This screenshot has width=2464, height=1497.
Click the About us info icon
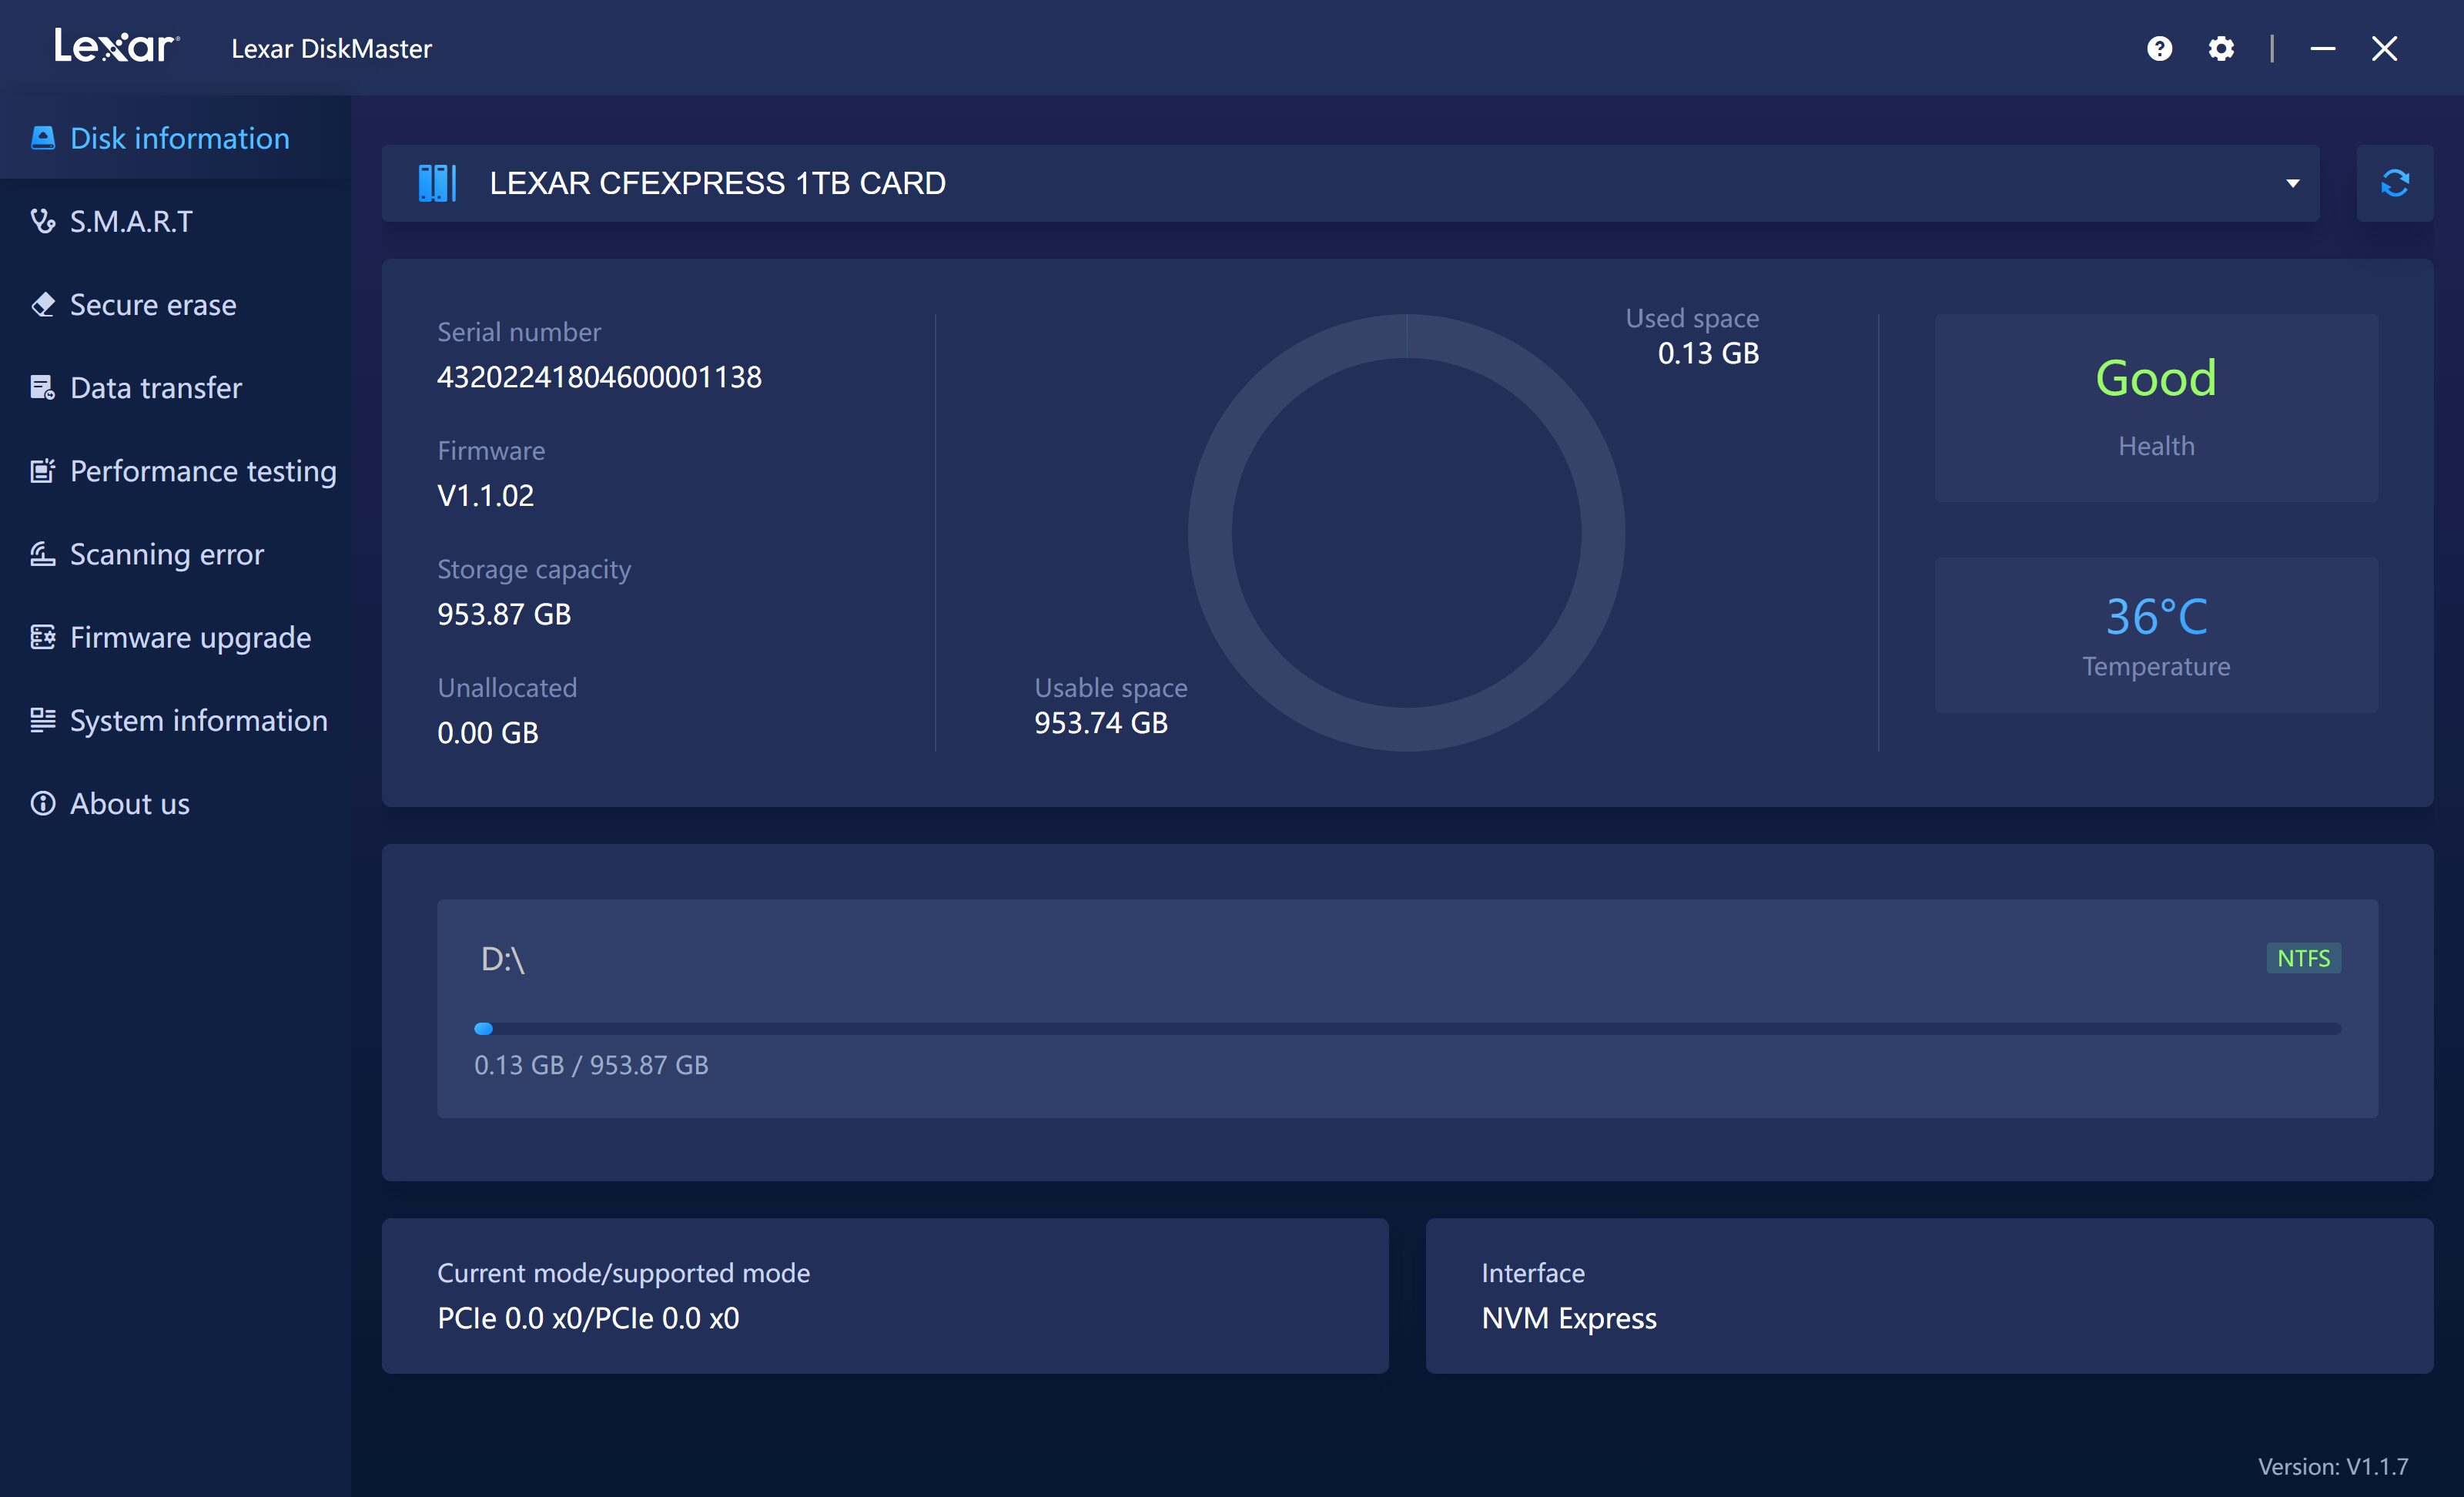pos(42,803)
